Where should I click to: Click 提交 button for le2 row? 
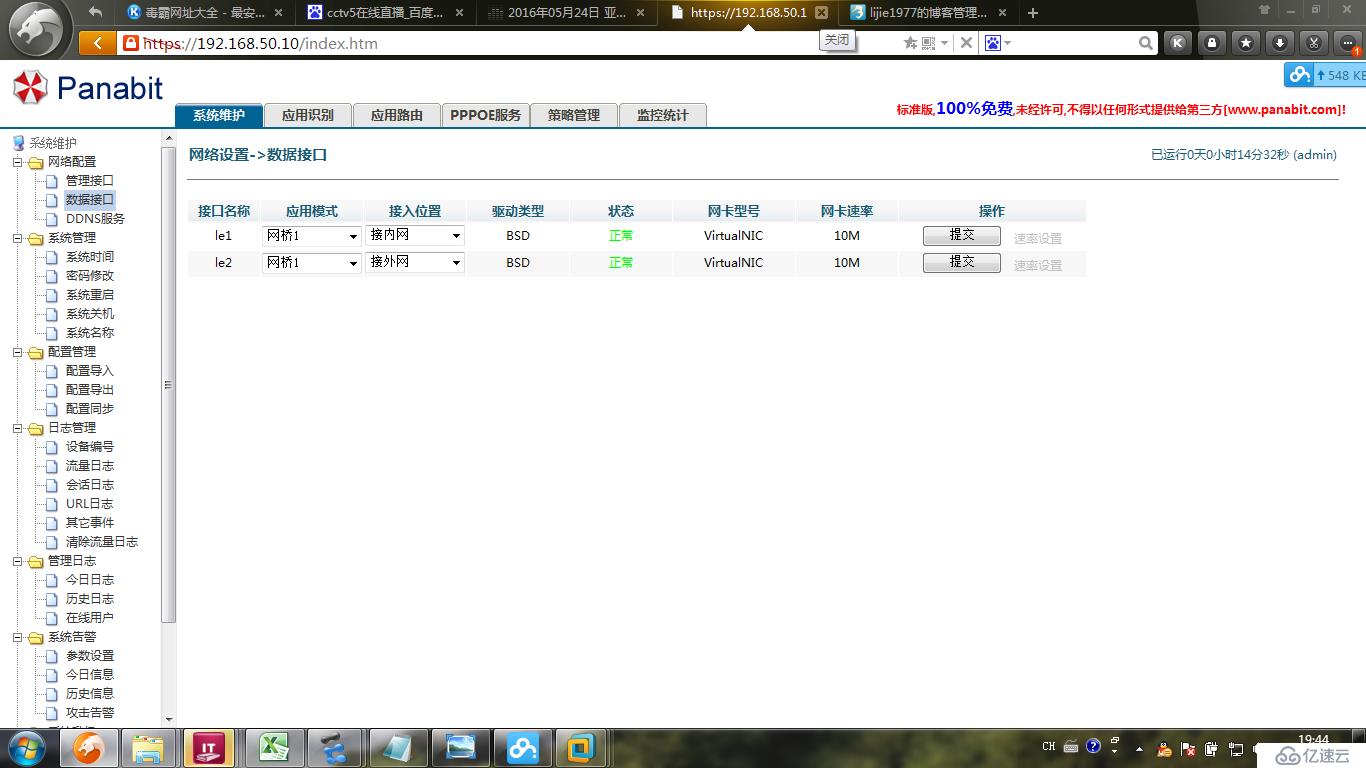click(961, 262)
